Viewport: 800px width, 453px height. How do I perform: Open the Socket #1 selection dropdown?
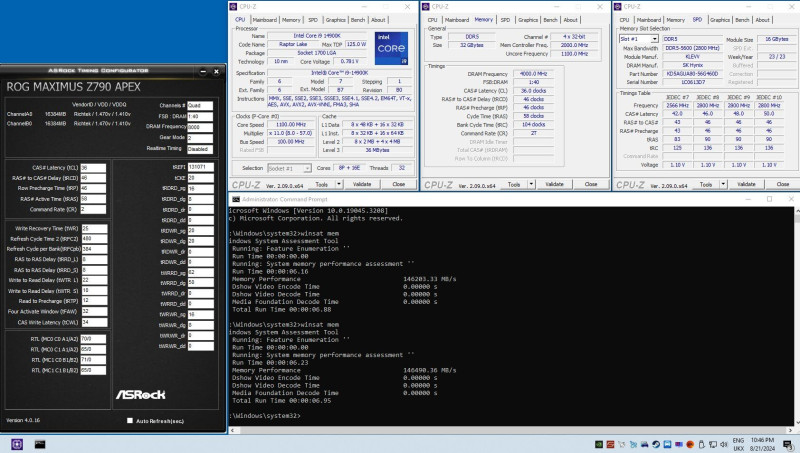coord(307,168)
